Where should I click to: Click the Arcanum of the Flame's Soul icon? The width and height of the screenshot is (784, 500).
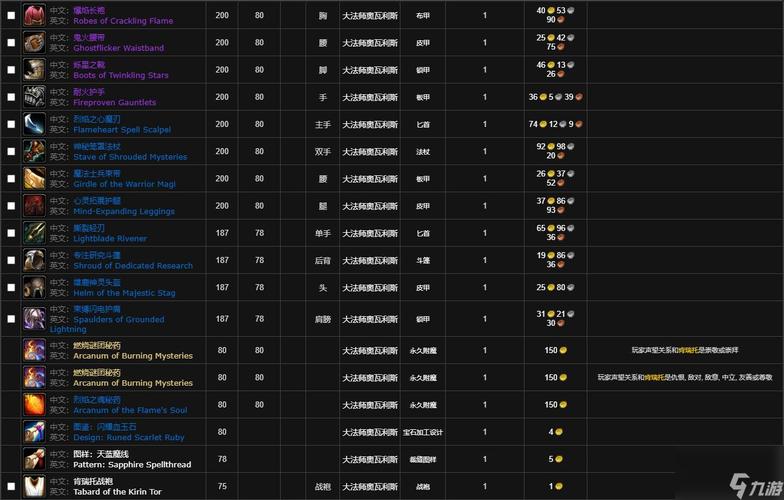coord(34,404)
